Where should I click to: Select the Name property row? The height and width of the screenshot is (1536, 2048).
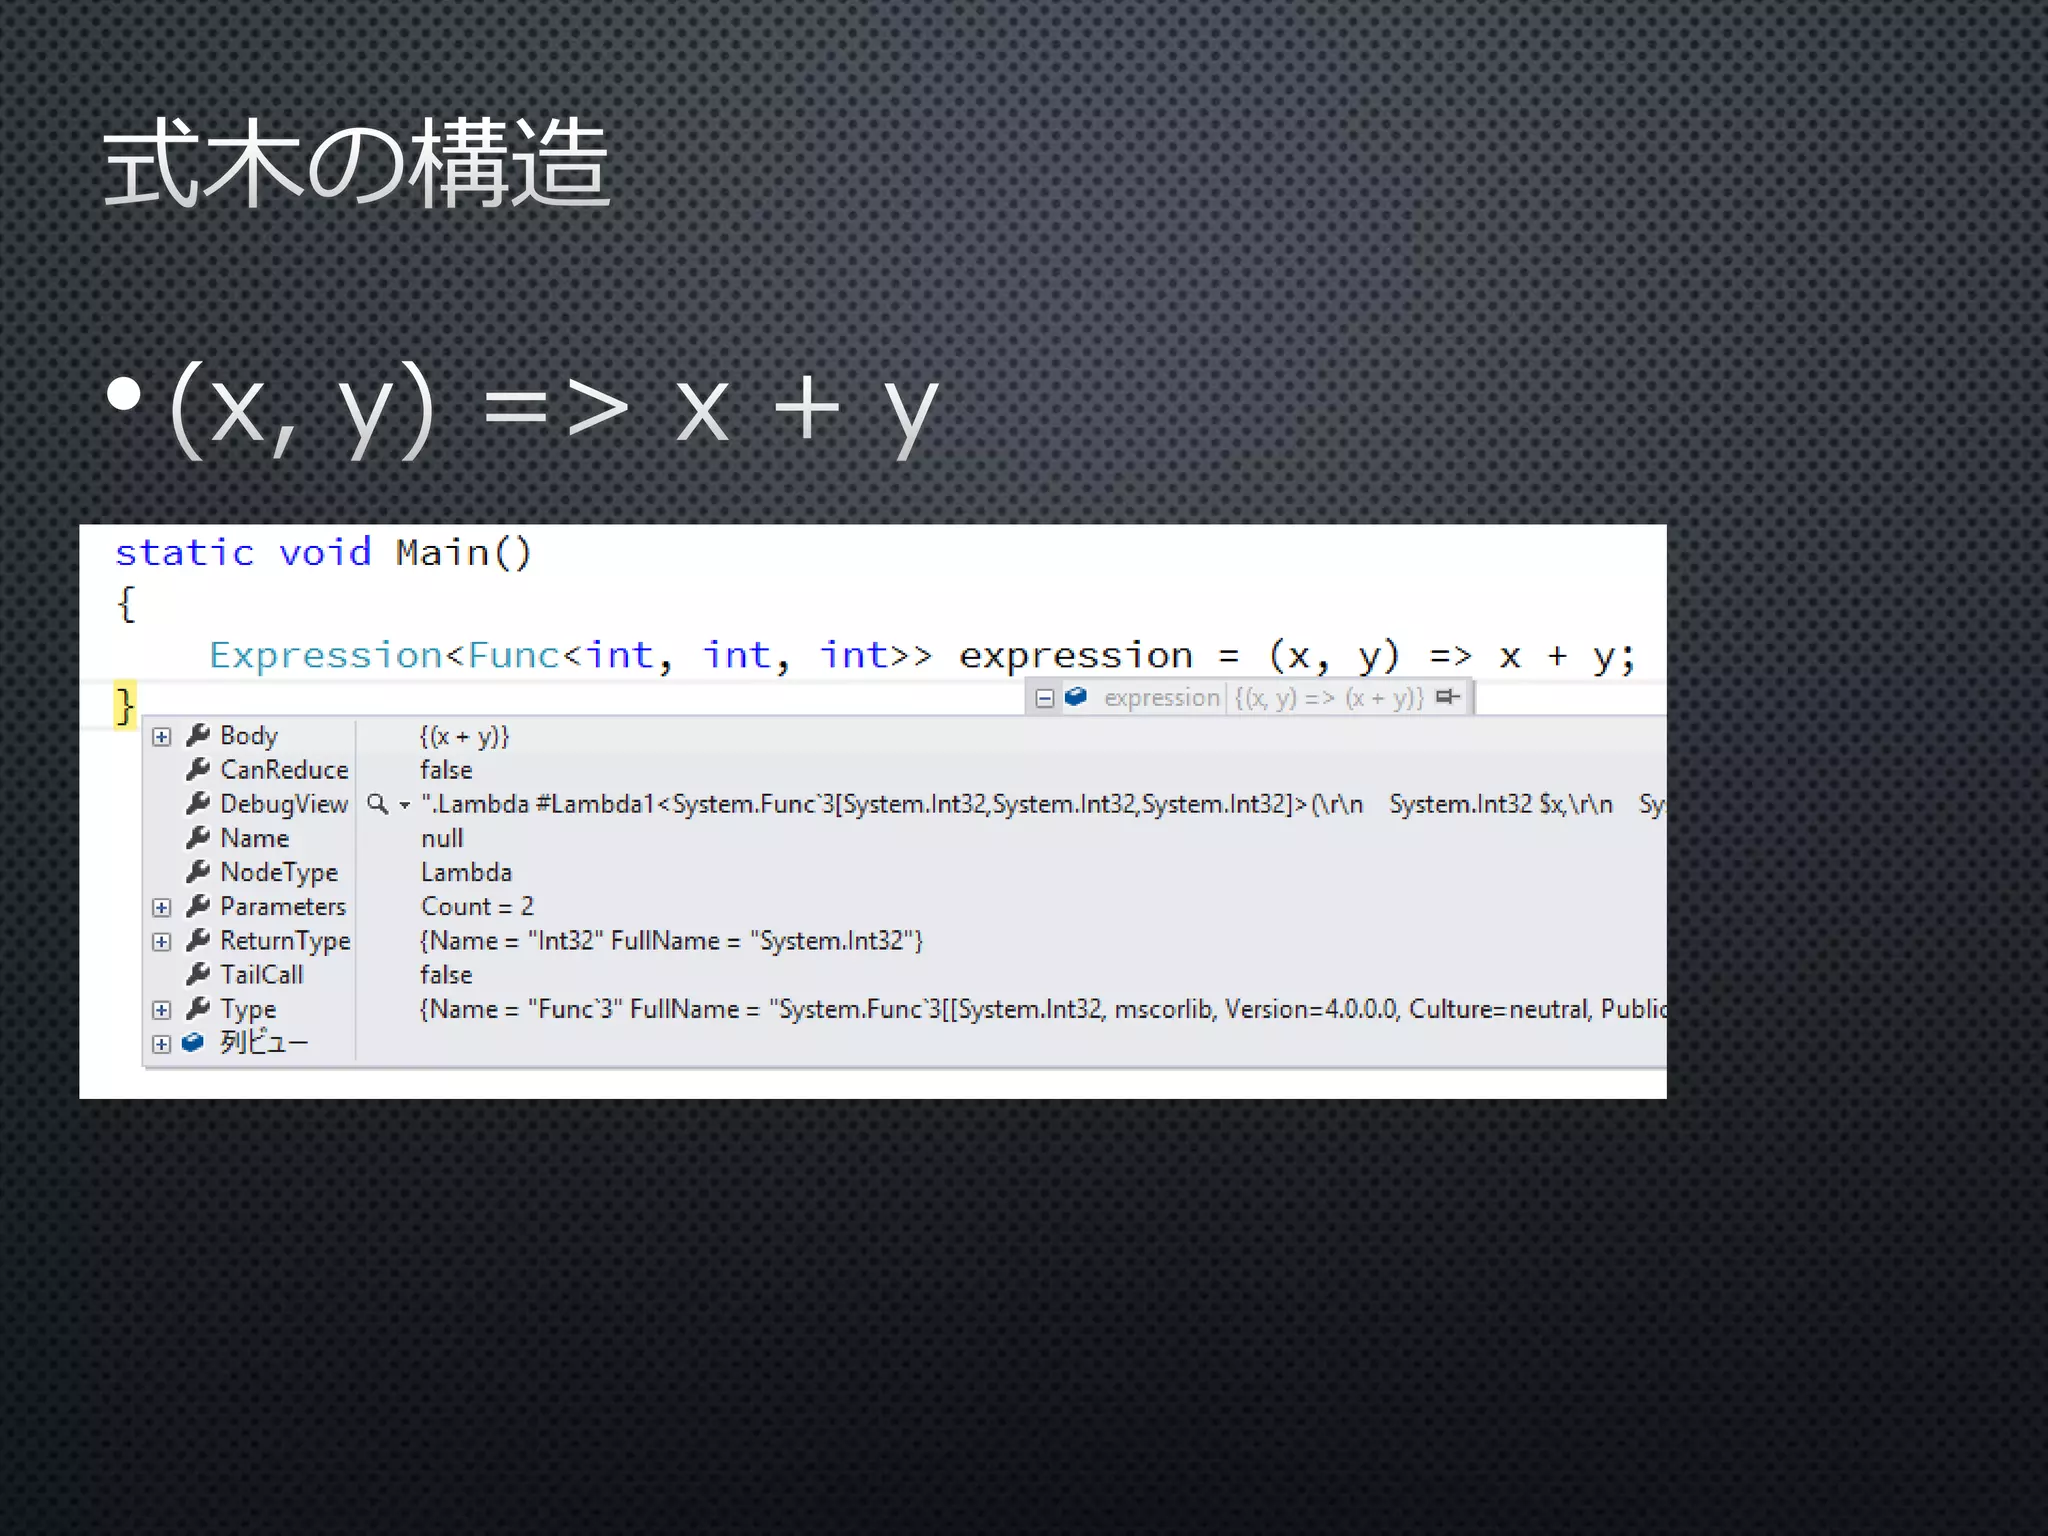pyautogui.click(x=254, y=838)
